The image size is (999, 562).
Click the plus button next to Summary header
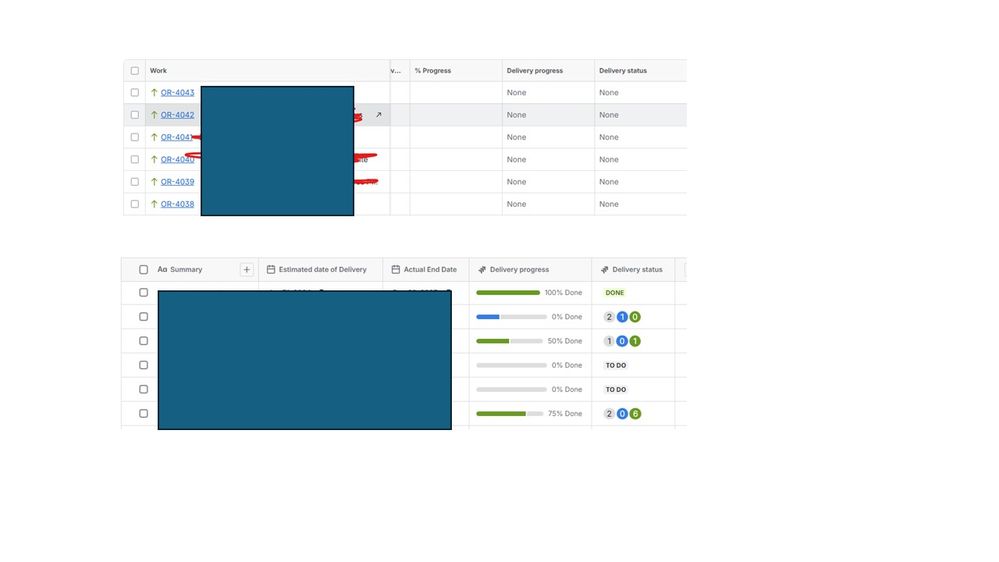[247, 270]
